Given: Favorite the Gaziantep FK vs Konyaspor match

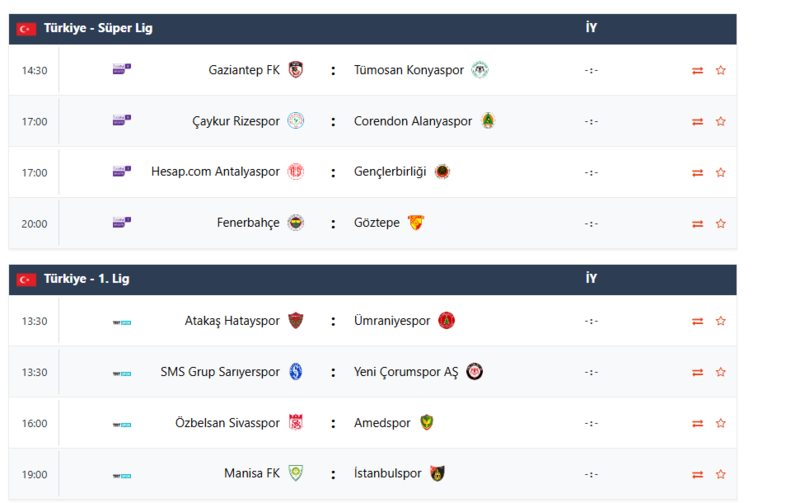Looking at the screenshot, I should click(x=720, y=70).
